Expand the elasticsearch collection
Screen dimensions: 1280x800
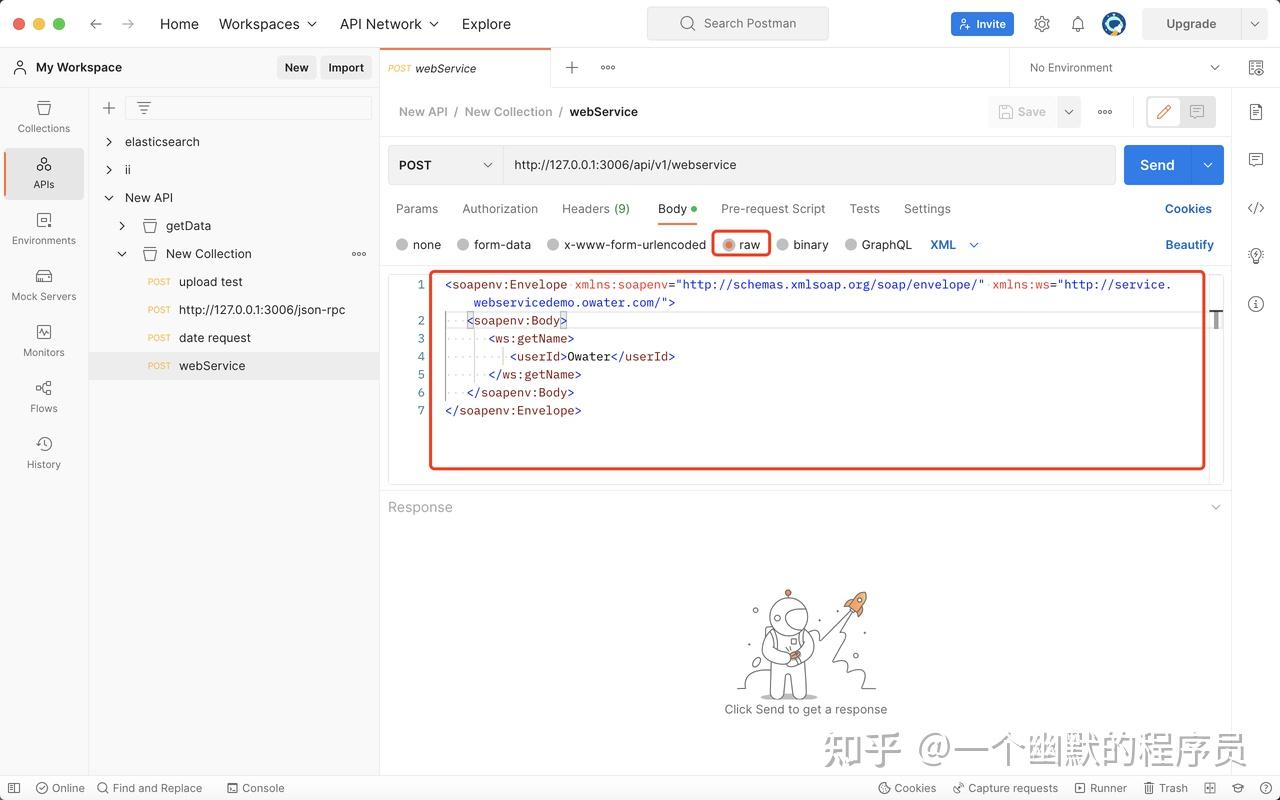pos(109,141)
